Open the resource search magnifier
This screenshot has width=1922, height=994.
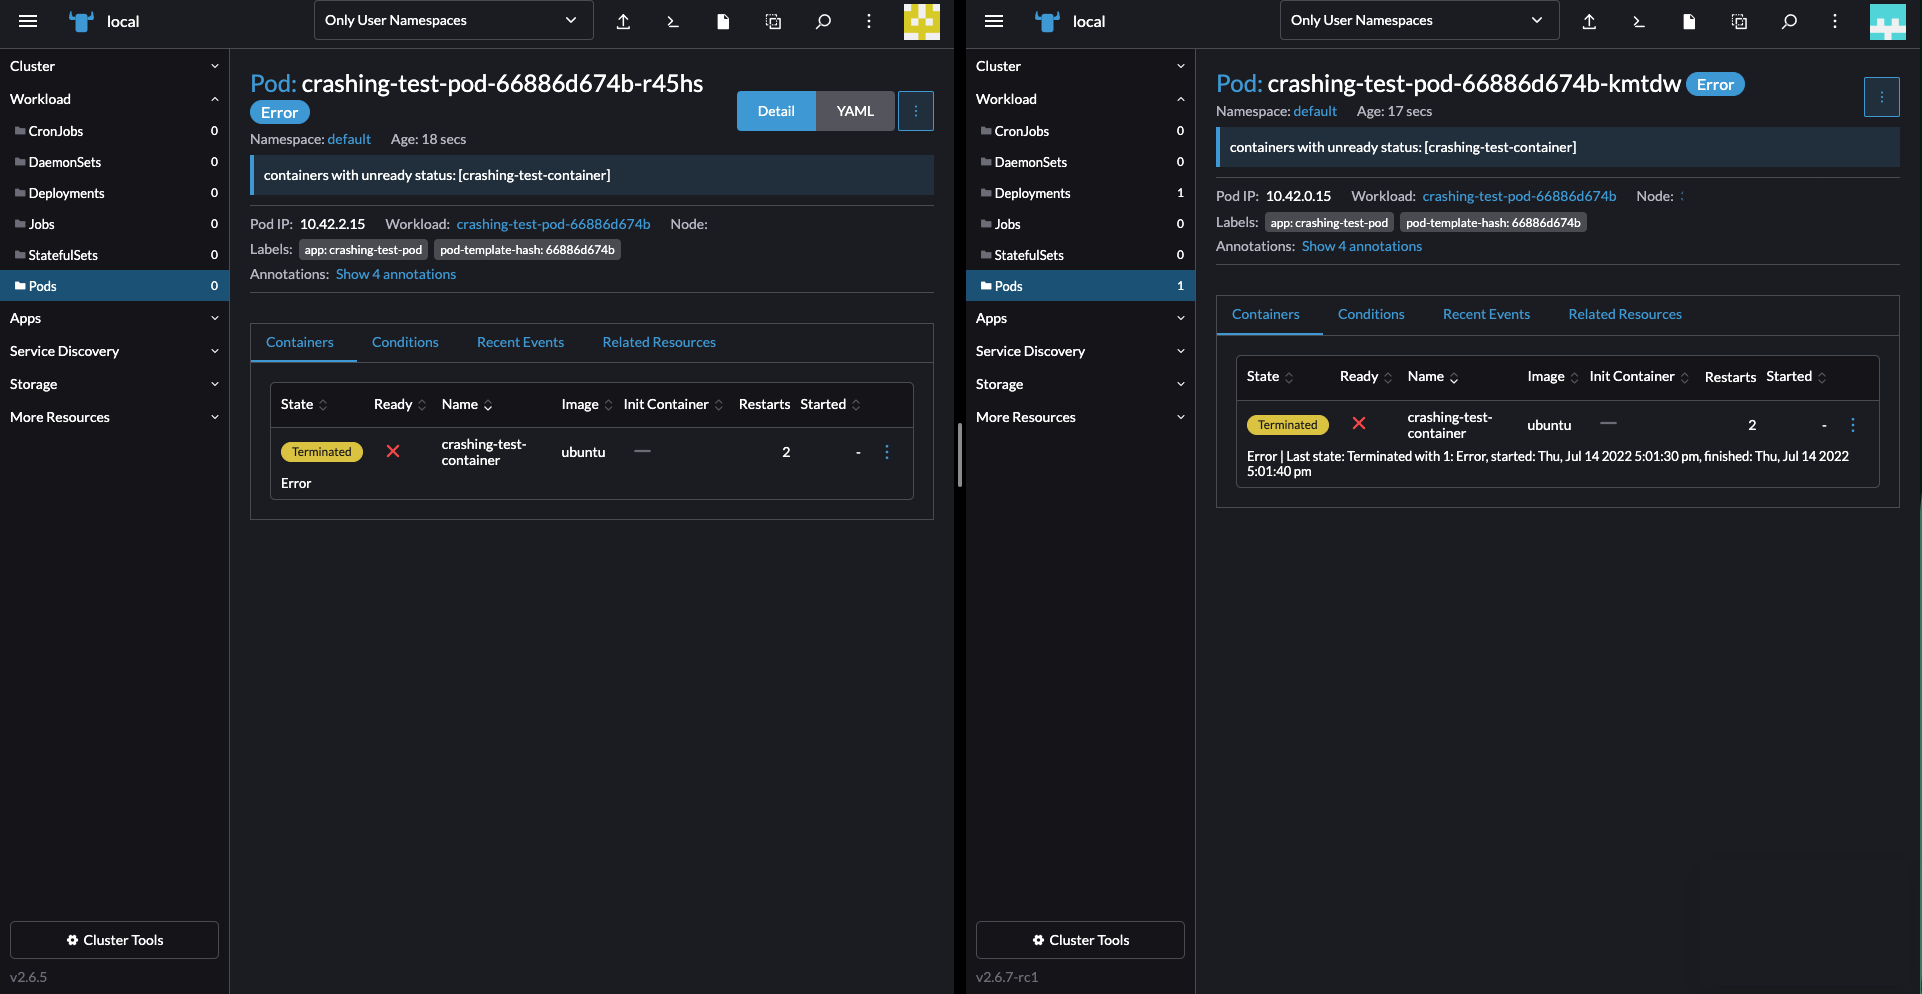click(x=823, y=21)
